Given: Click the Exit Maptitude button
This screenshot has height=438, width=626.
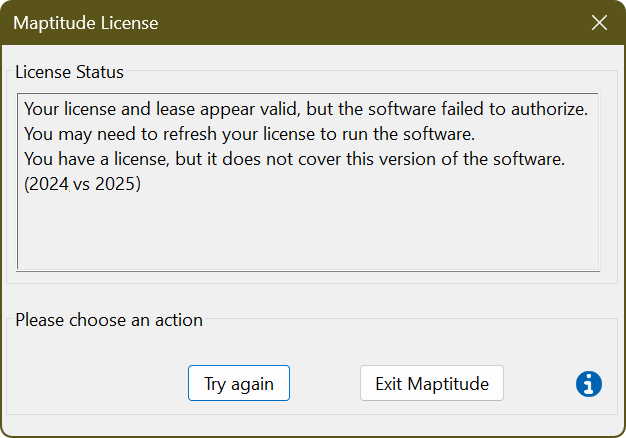Looking at the screenshot, I should coord(431,383).
